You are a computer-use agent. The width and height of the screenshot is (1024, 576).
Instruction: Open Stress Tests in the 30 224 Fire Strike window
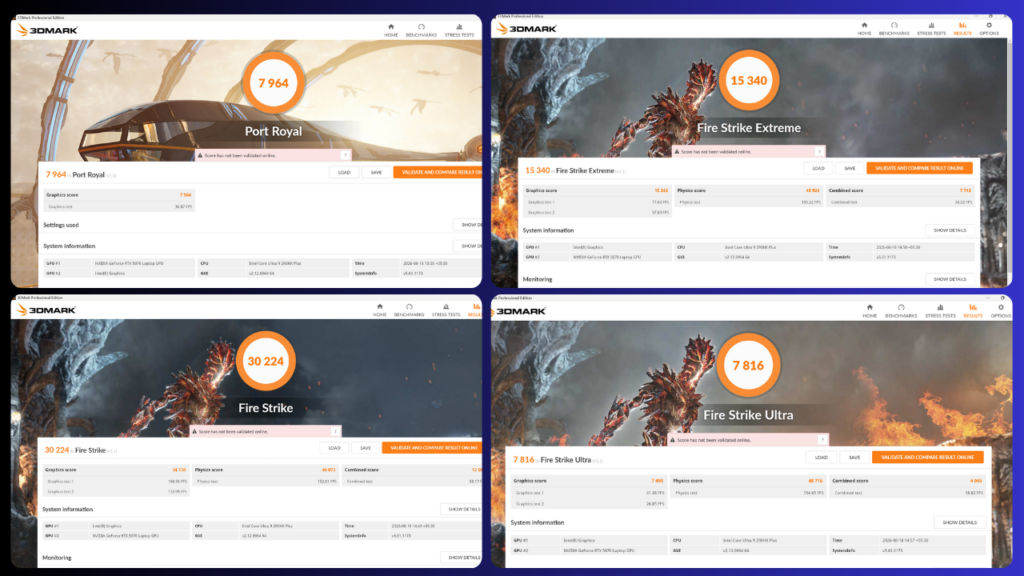(446, 310)
